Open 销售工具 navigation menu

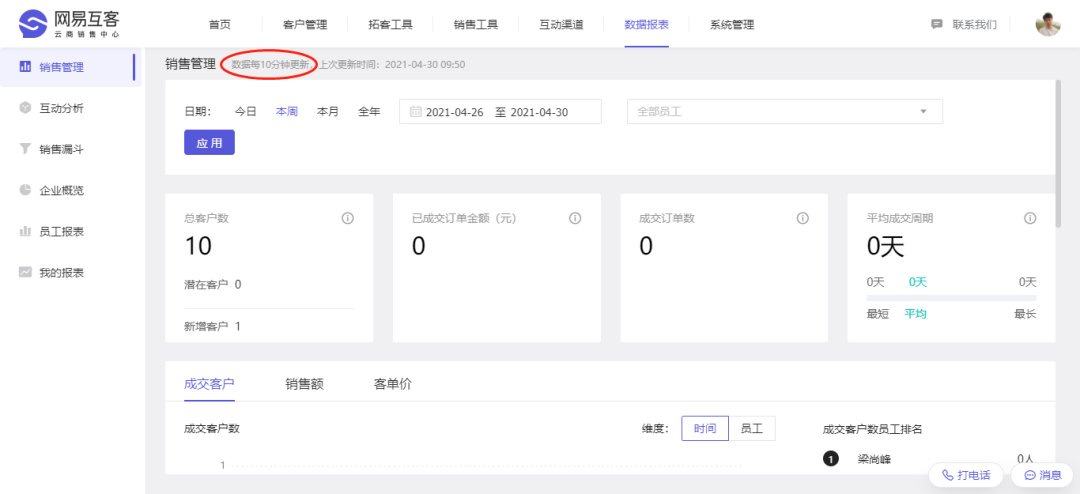[476, 24]
